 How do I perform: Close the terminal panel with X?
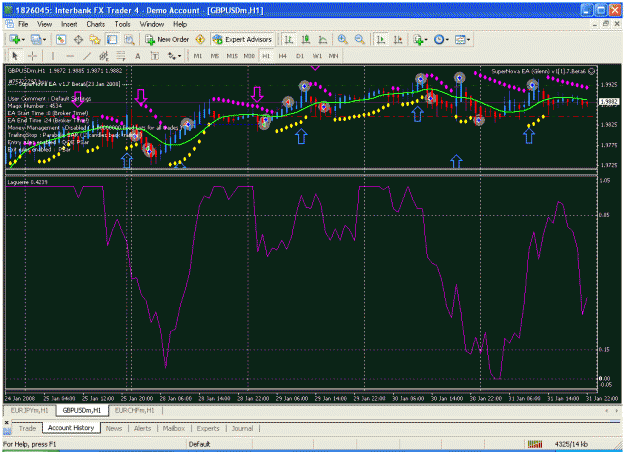pyautogui.click(x=6, y=423)
